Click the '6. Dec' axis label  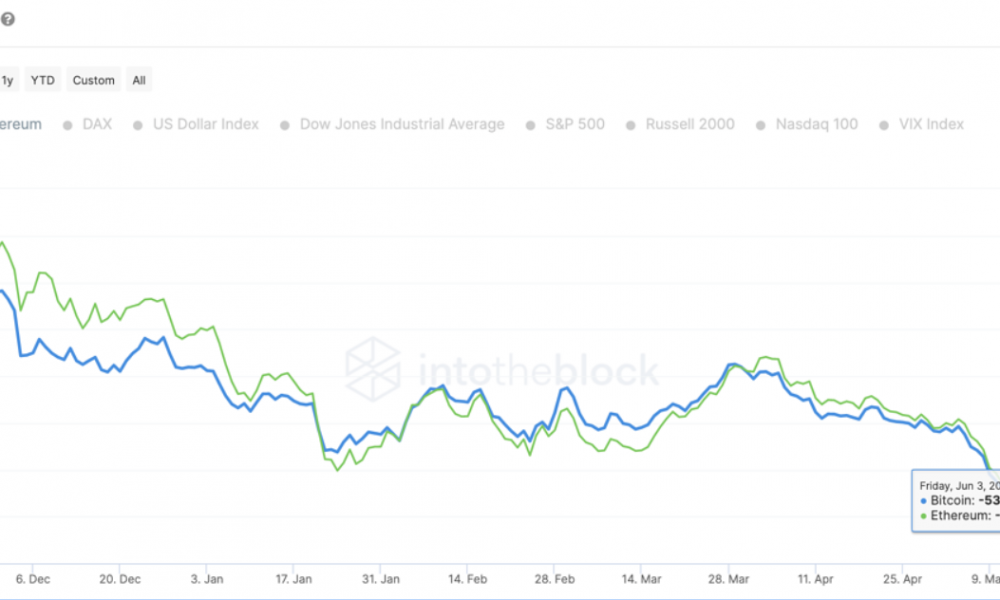pos(33,579)
